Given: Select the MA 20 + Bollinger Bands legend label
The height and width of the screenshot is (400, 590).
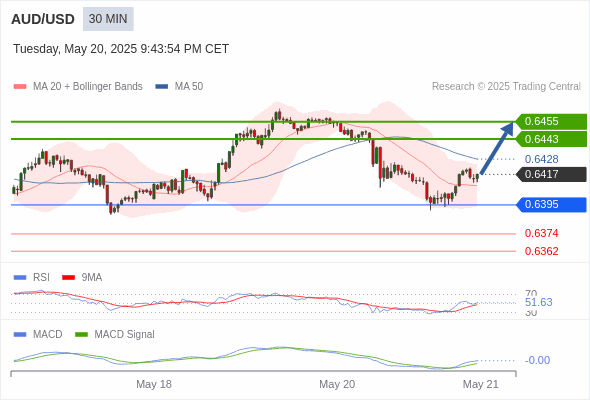Looking at the screenshot, I should [88, 87].
